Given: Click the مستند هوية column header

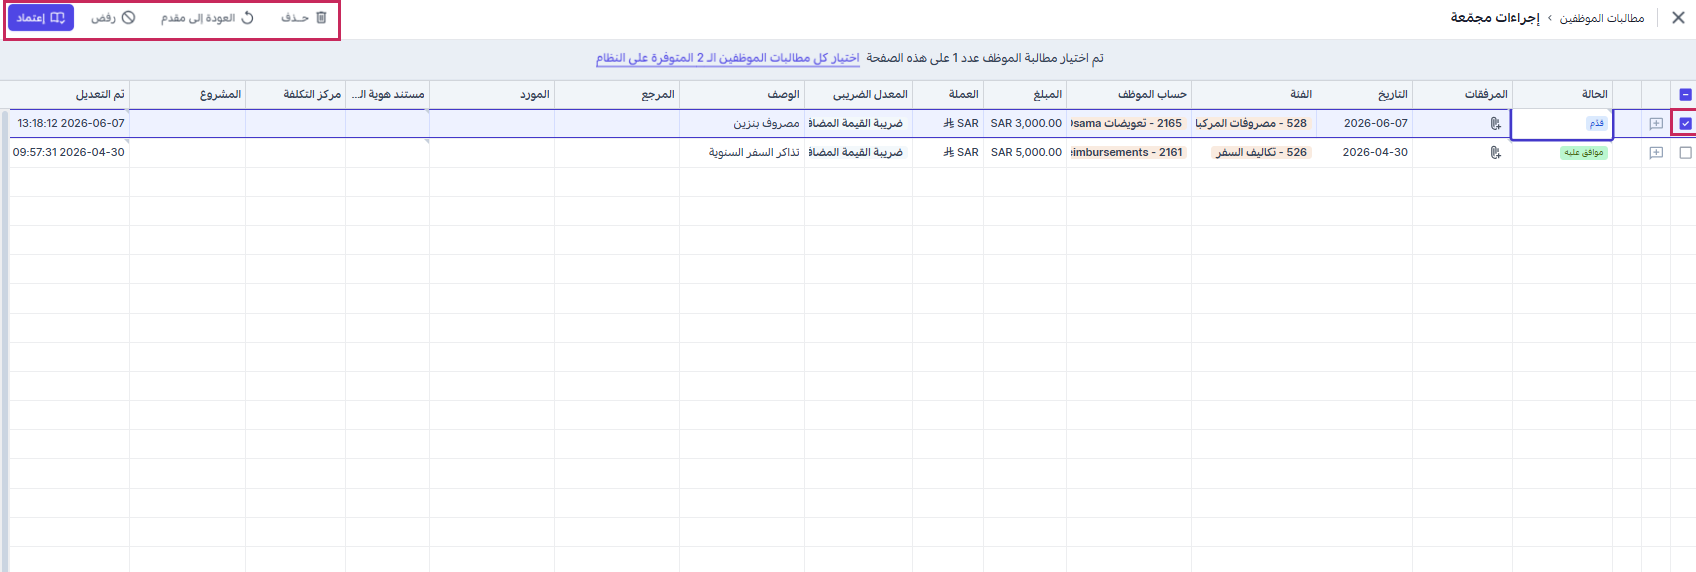Looking at the screenshot, I should pos(388,94).
